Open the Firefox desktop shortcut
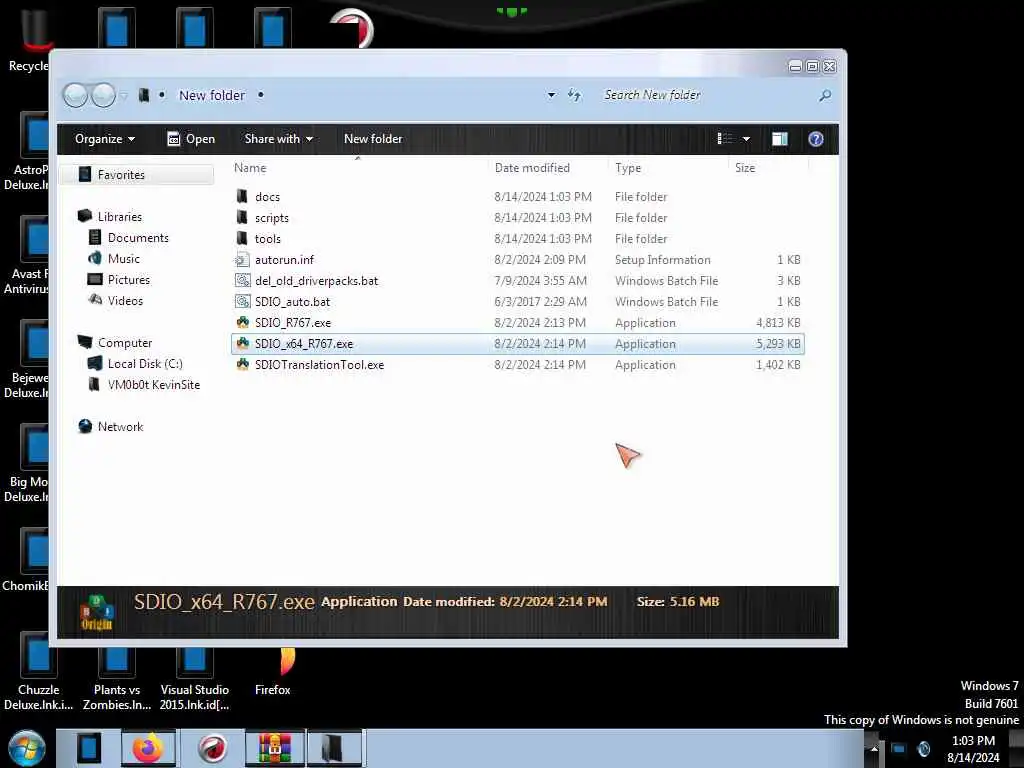Image resolution: width=1024 pixels, height=768 pixels. tap(273, 673)
